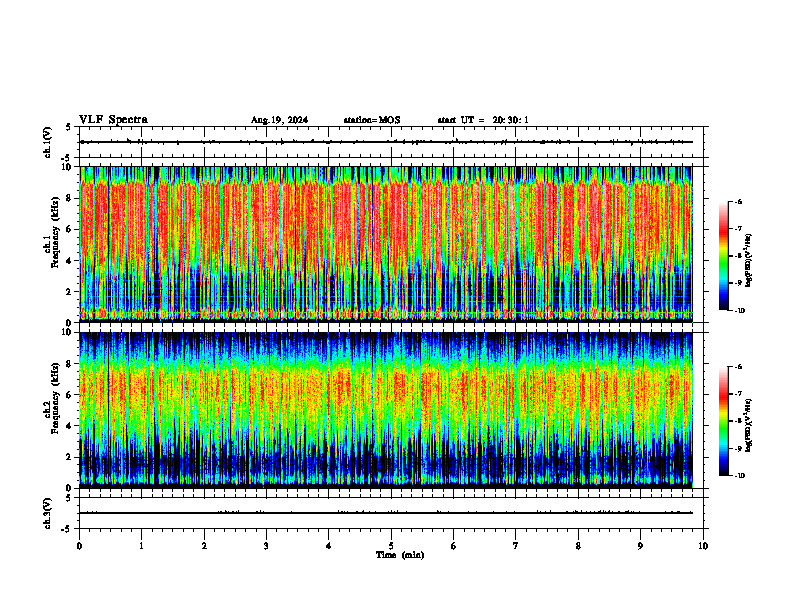This screenshot has width=792, height=612.
Task: Click the '-10' label on ch.2 color bar
Action: (740, 476)
